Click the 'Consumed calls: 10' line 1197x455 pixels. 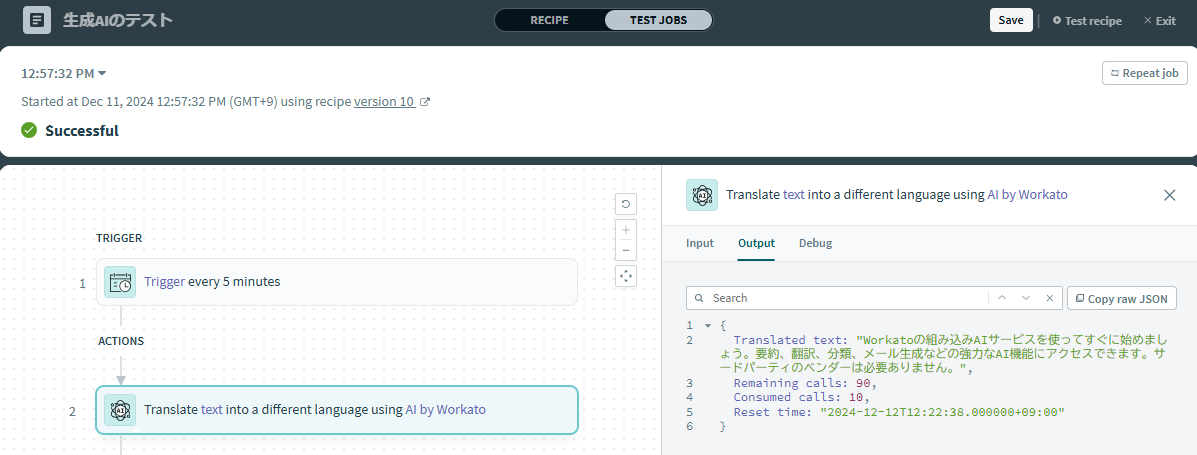tap(802, 398)
